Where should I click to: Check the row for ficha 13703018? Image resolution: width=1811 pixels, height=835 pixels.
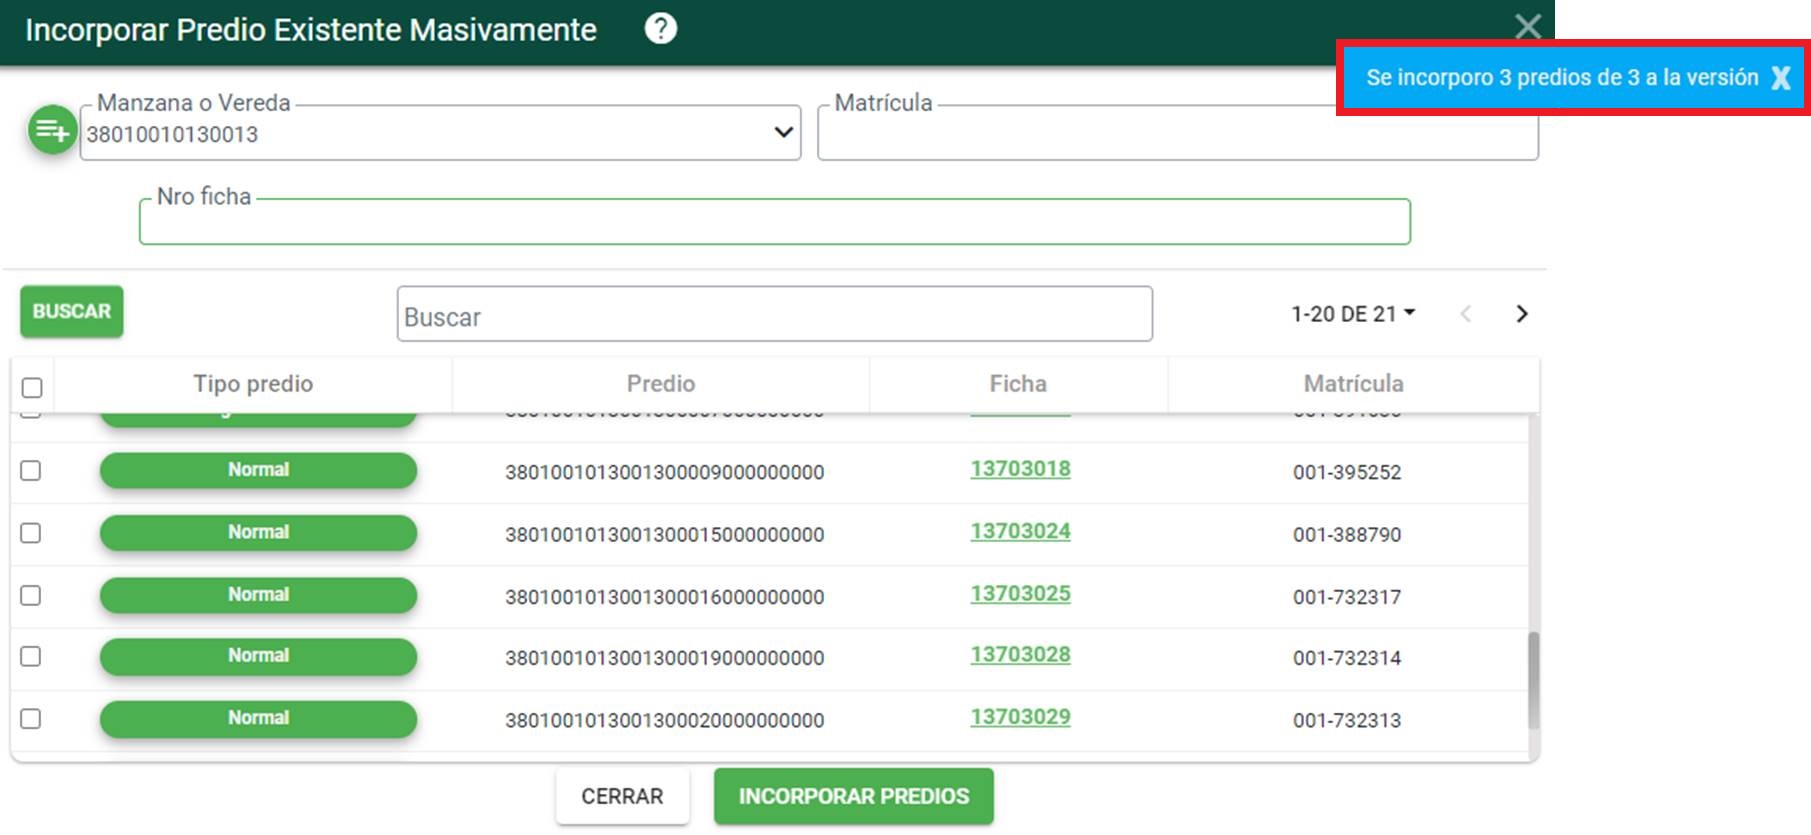[31, 471]
